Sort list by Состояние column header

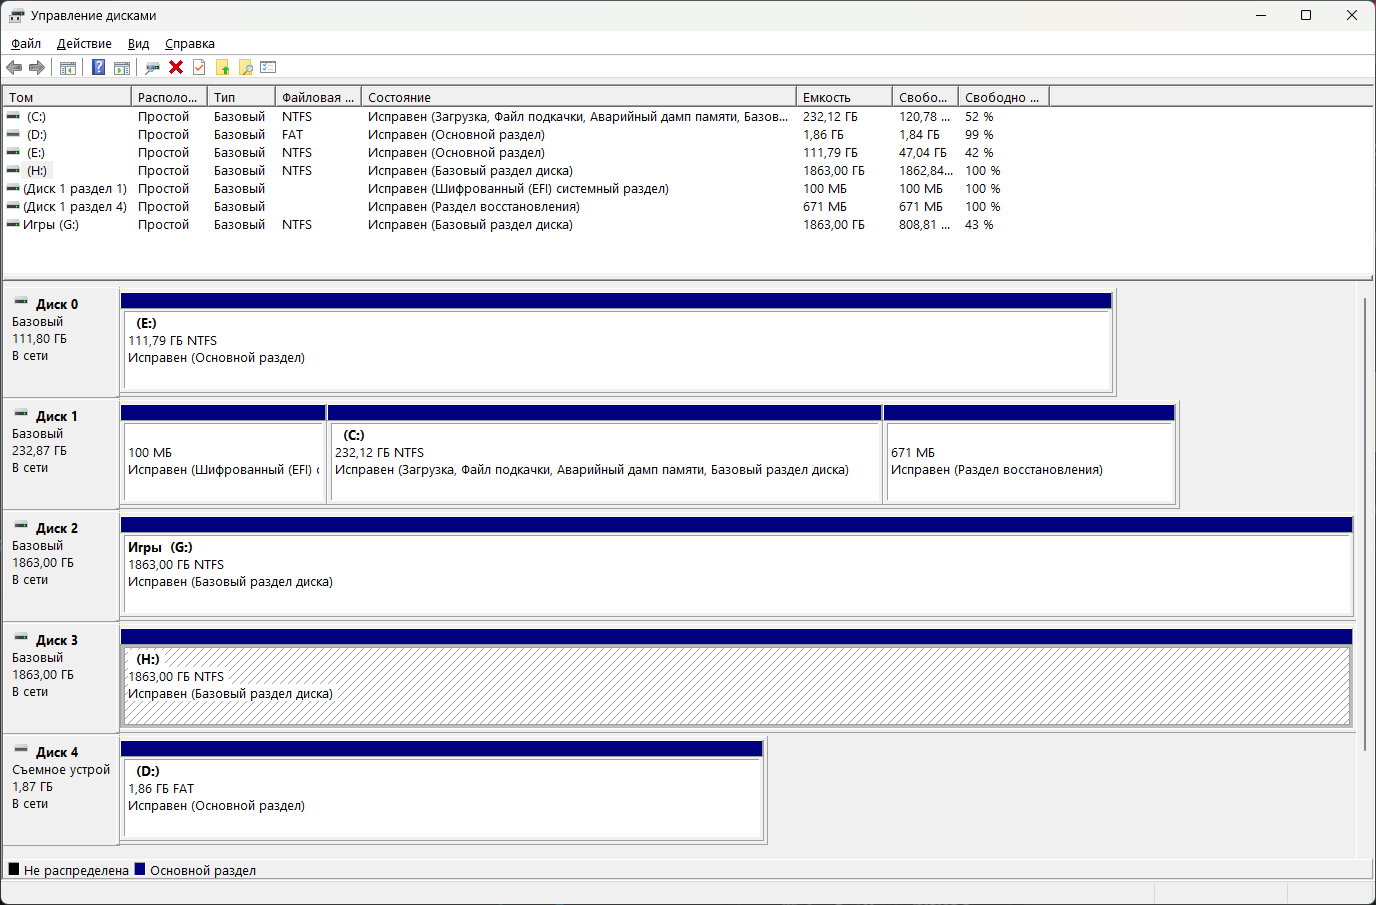[577, 97]
